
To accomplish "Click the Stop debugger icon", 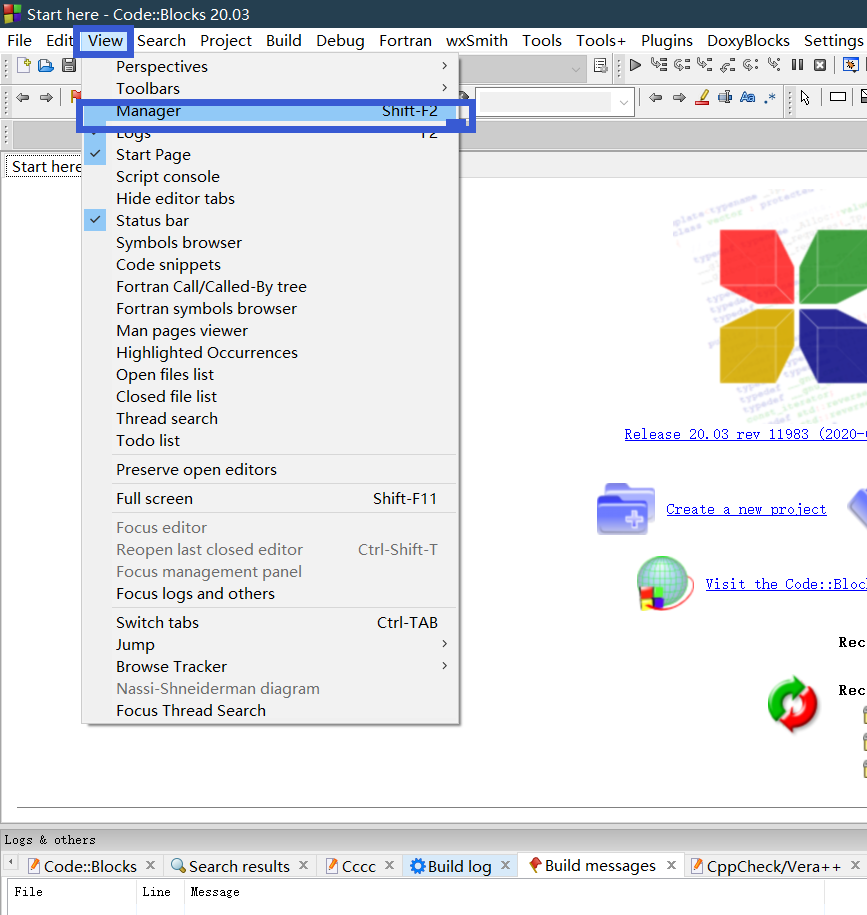I will coord(820,65).
